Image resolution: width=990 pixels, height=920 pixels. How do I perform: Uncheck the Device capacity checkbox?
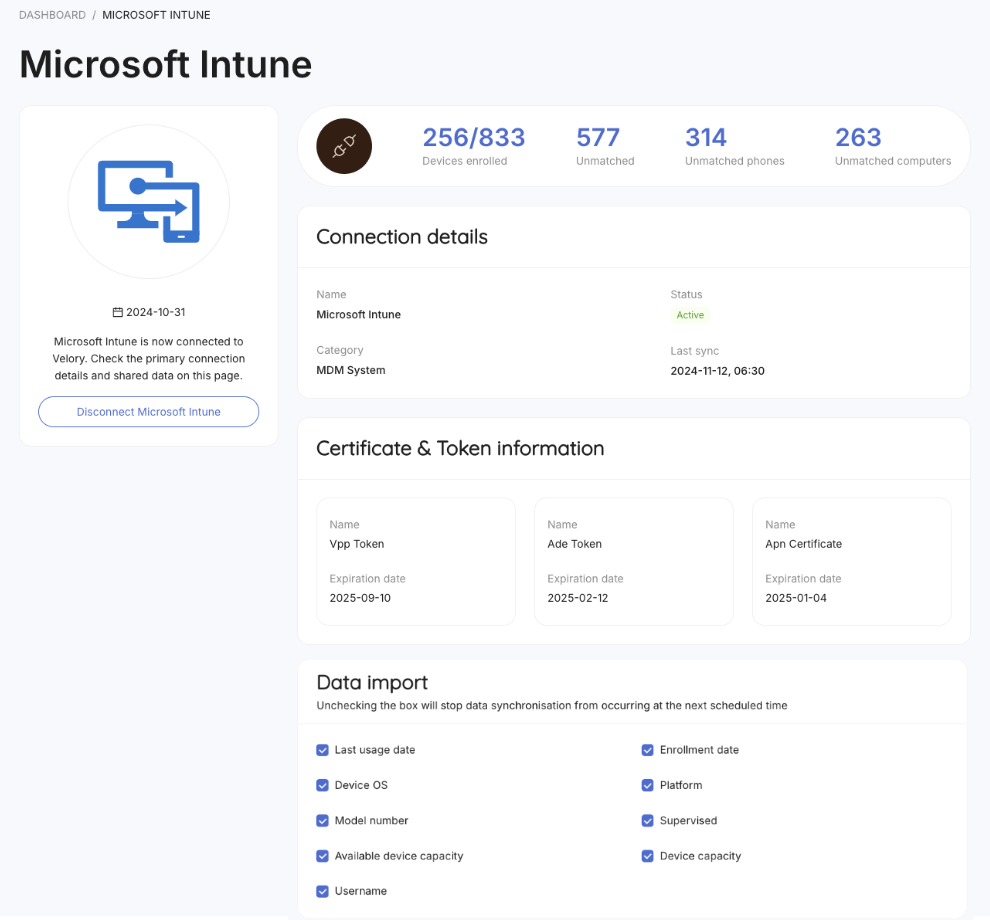click(648, 856)
